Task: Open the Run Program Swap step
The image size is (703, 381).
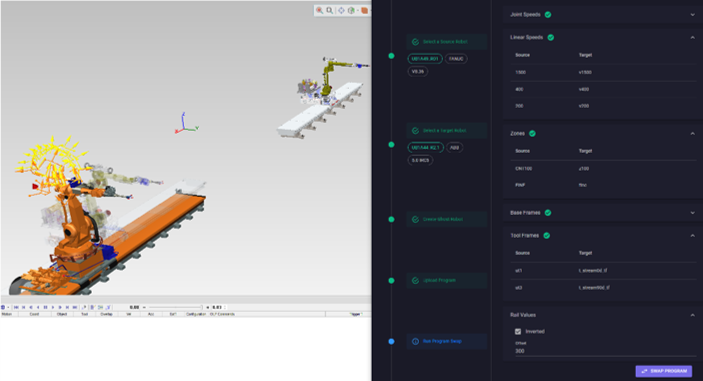Action: [x=447, y=341]
